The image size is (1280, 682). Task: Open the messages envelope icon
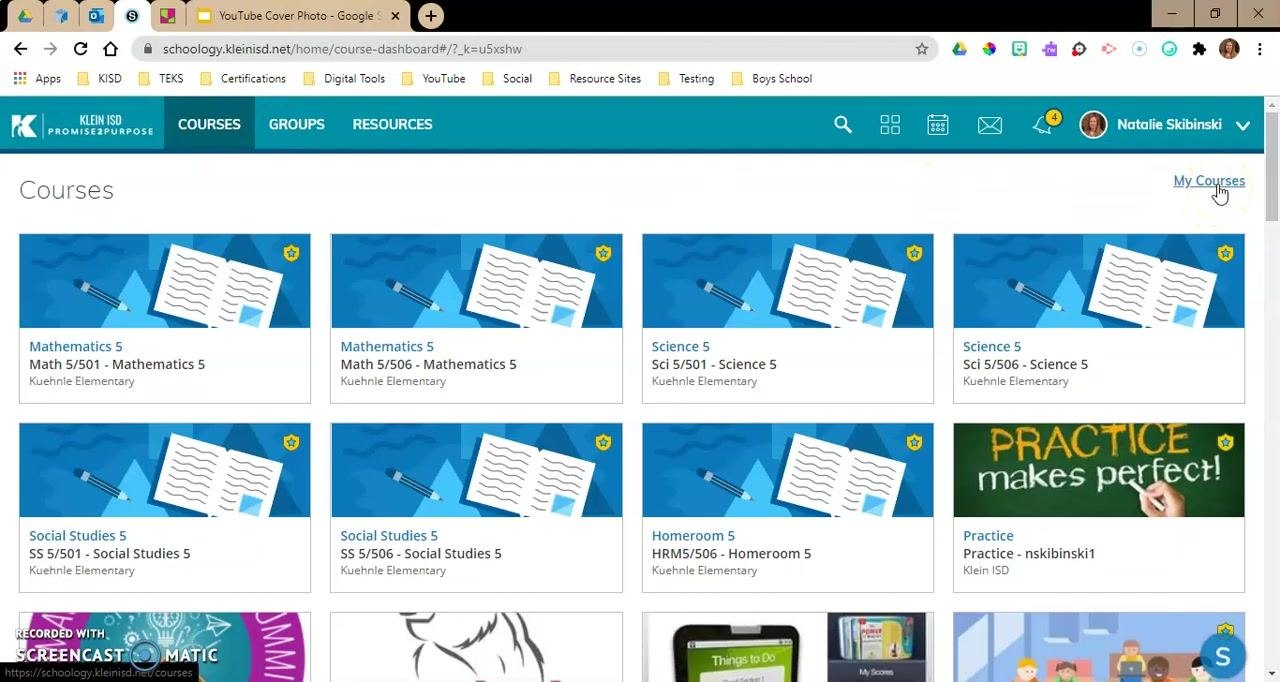[990, 124]
